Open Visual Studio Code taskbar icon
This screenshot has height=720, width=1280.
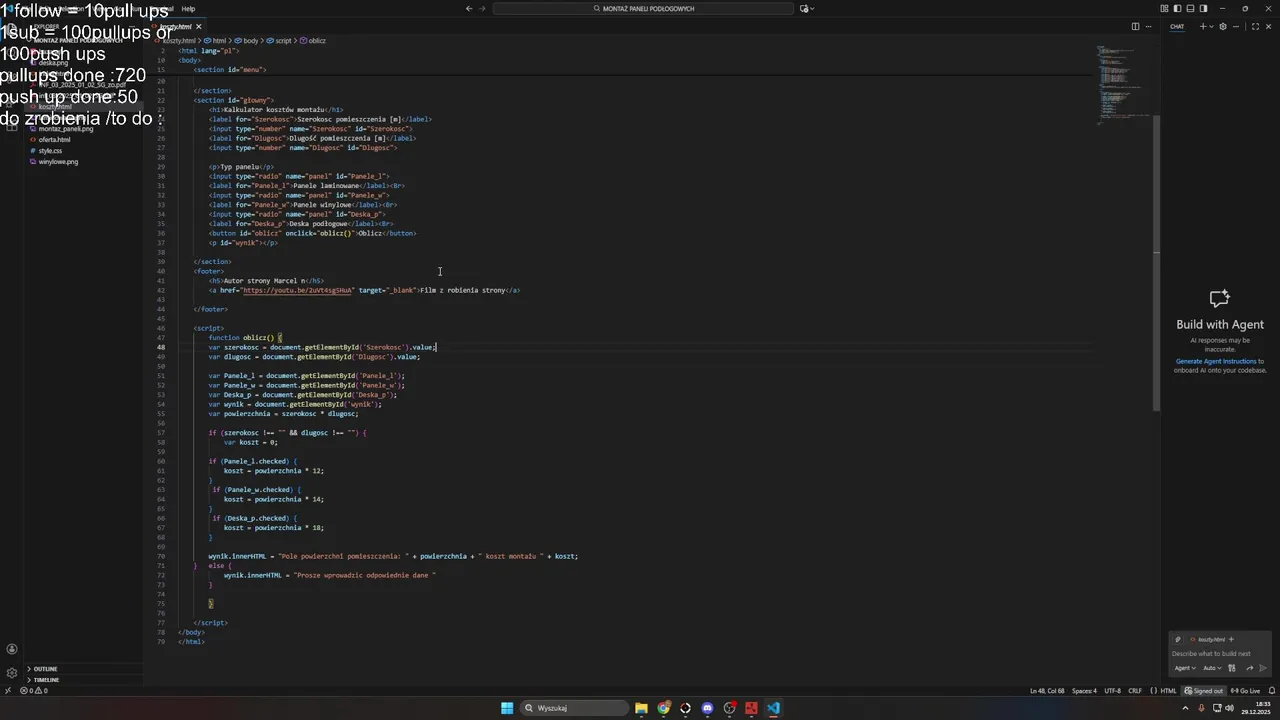pos(773,708)
